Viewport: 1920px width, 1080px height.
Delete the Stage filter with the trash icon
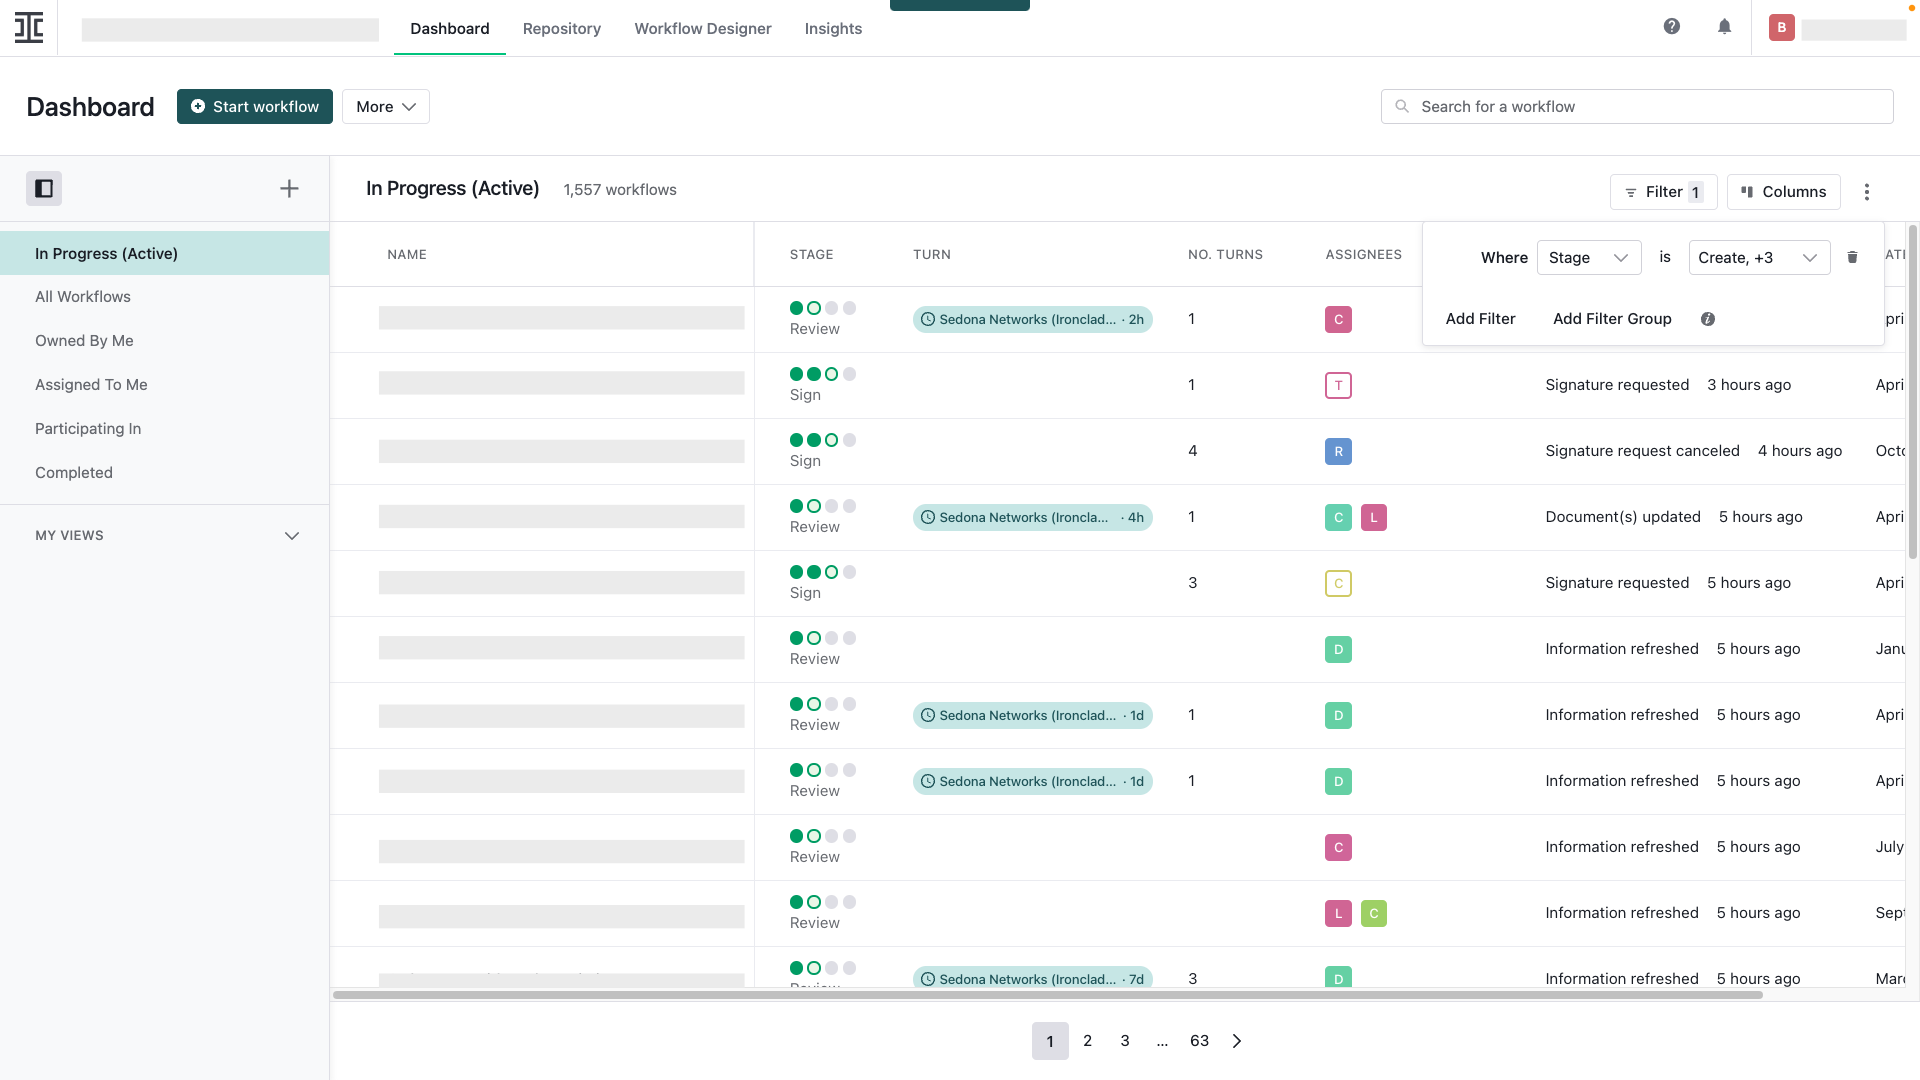point(1853,257)
